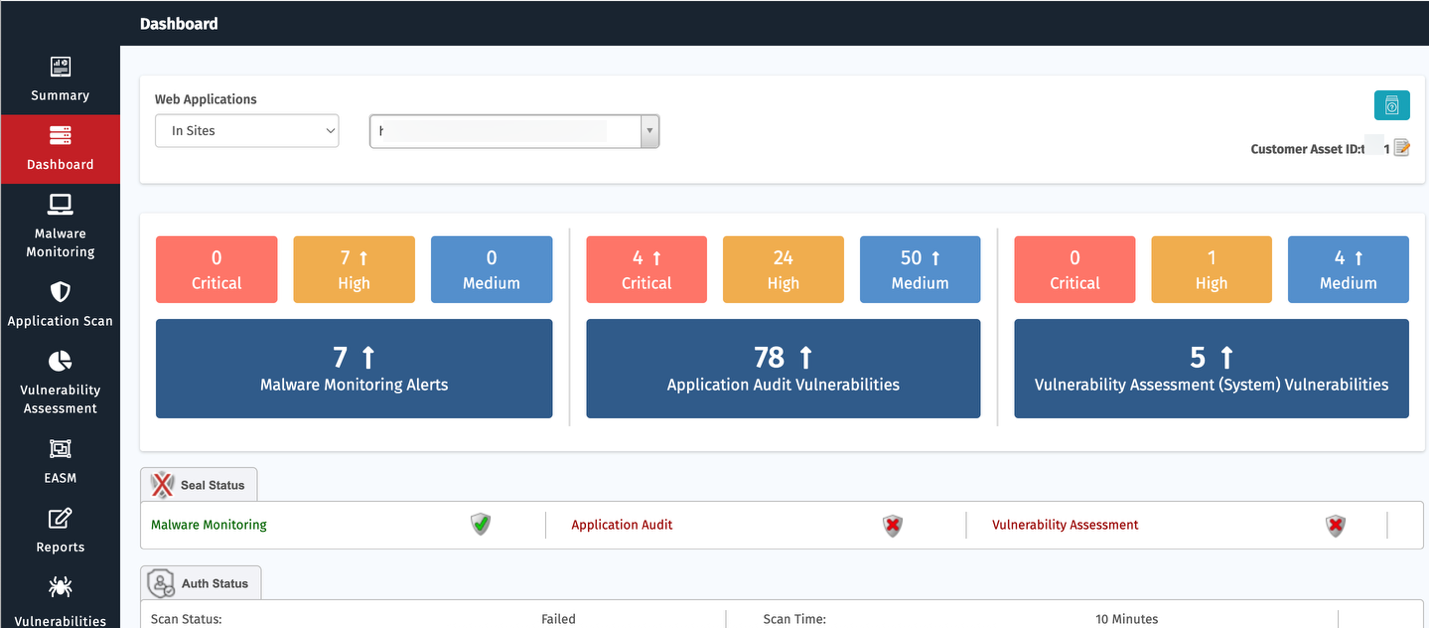Screen dimensions: 1429x628
Task: Click Malware Monitoring 7 High tile
Action: 354,269
